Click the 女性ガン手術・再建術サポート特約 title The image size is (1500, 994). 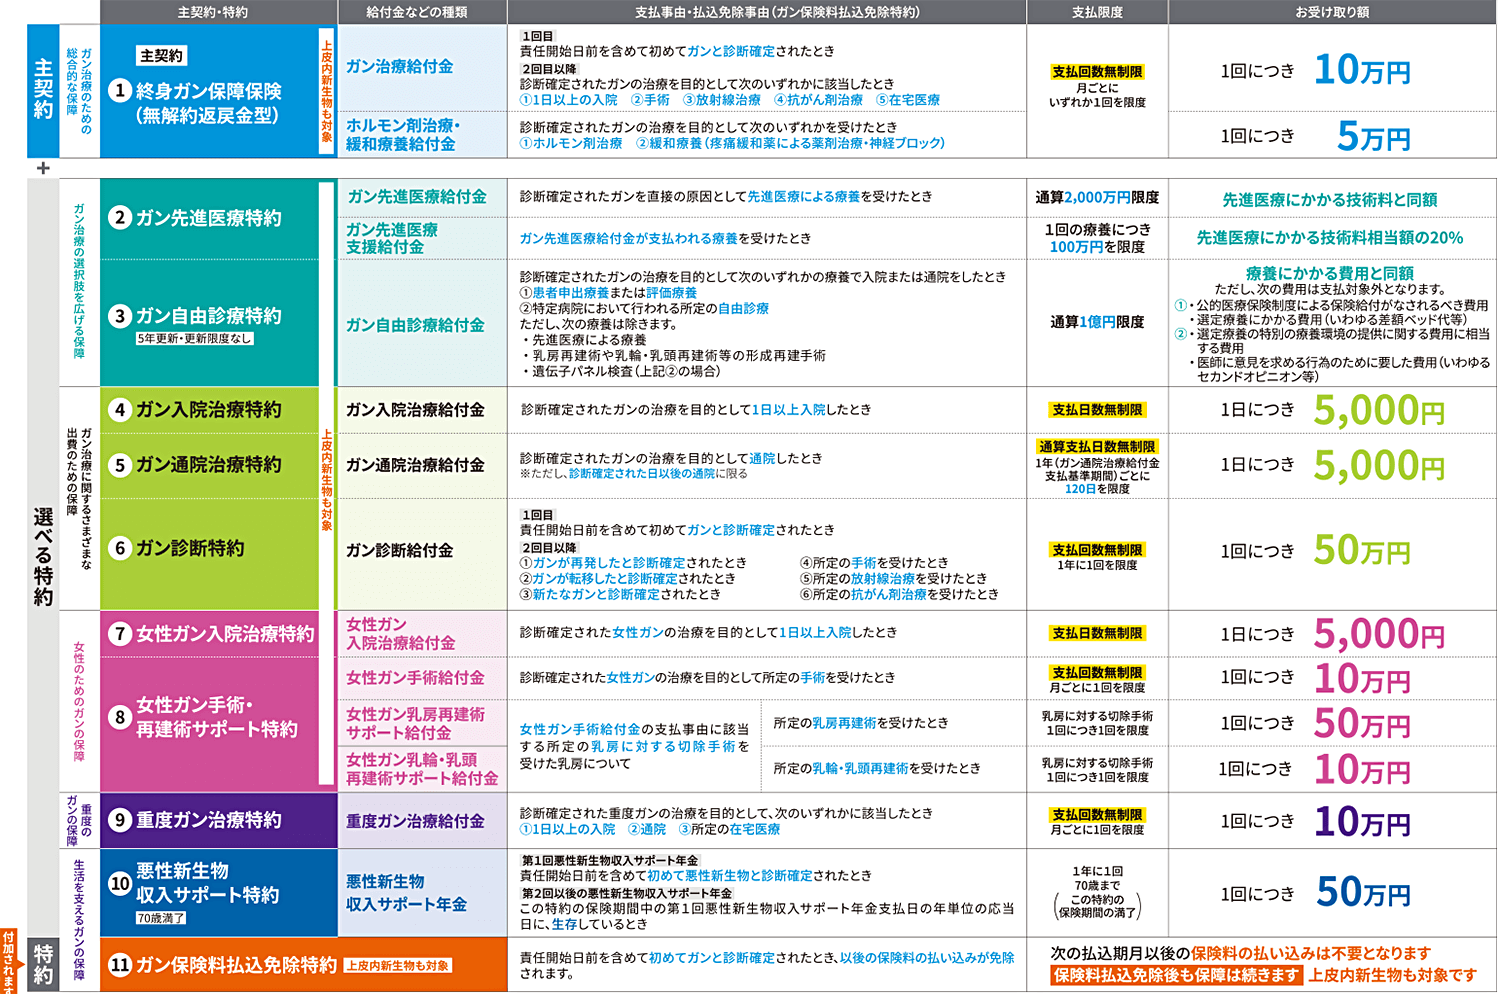(217, 716)
